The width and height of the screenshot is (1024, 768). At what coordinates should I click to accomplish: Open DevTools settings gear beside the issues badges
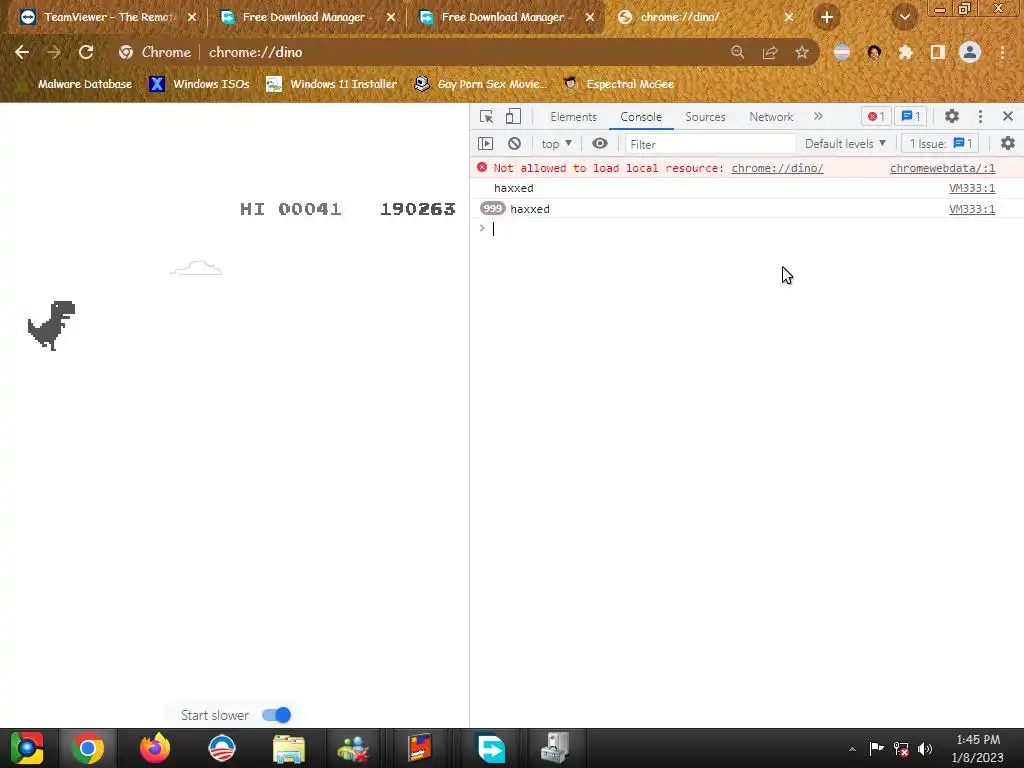952,116
